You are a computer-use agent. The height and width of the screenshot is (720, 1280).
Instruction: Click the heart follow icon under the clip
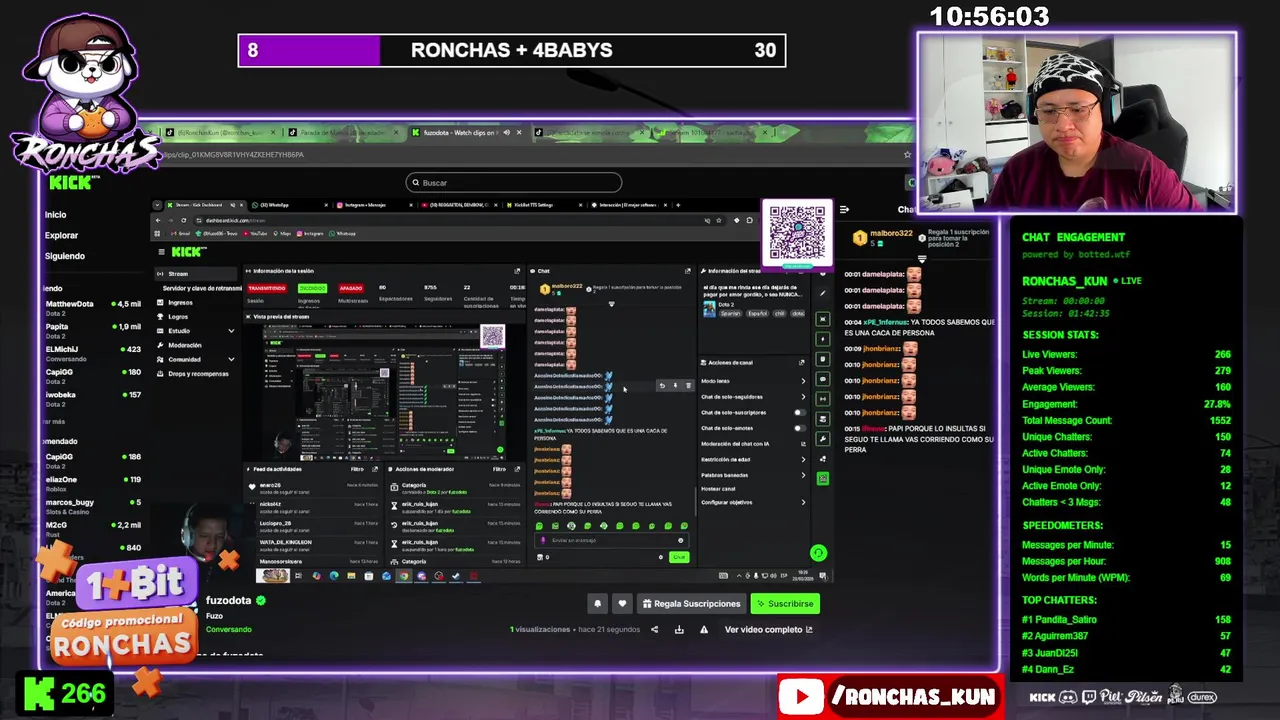pos(622,603)
